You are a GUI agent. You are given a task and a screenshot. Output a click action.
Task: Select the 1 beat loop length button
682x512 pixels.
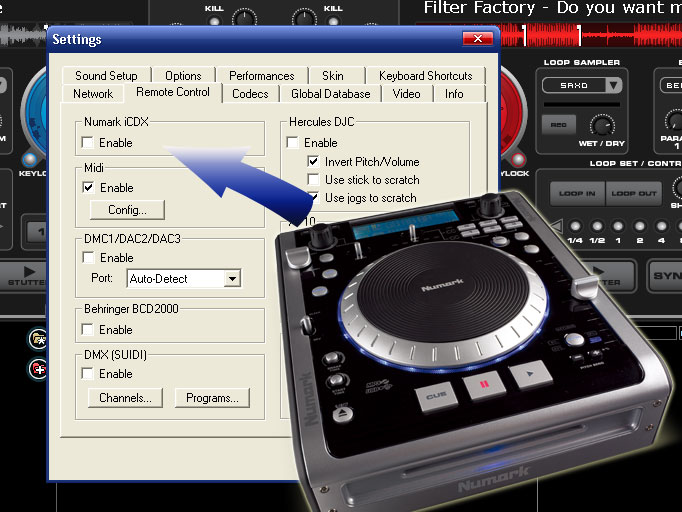pyautogui.click(x=618, y=226)
